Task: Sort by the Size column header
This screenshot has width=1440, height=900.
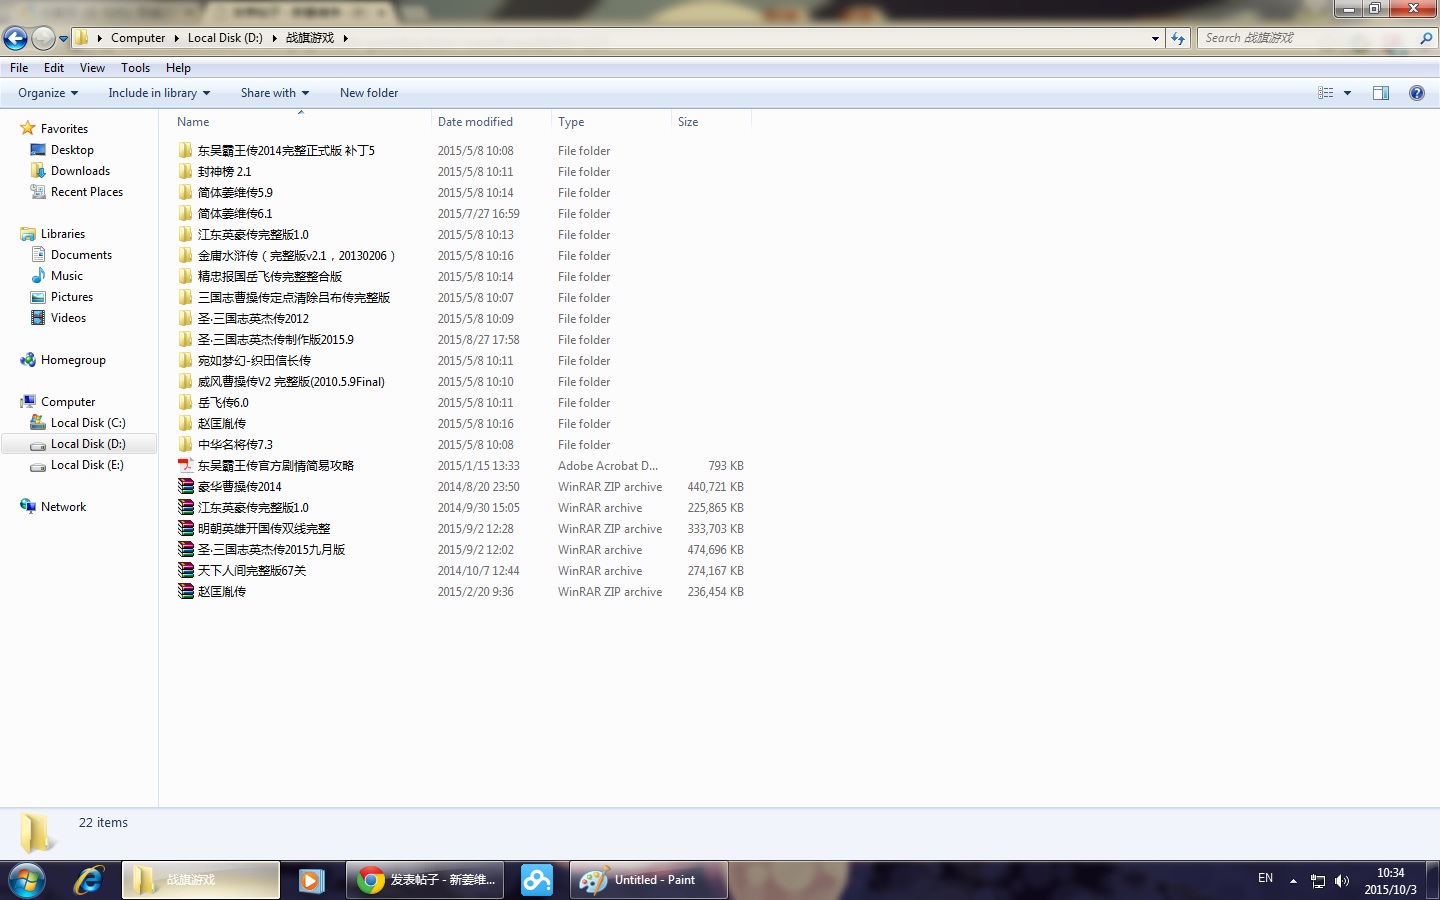Action: point(711,122)
